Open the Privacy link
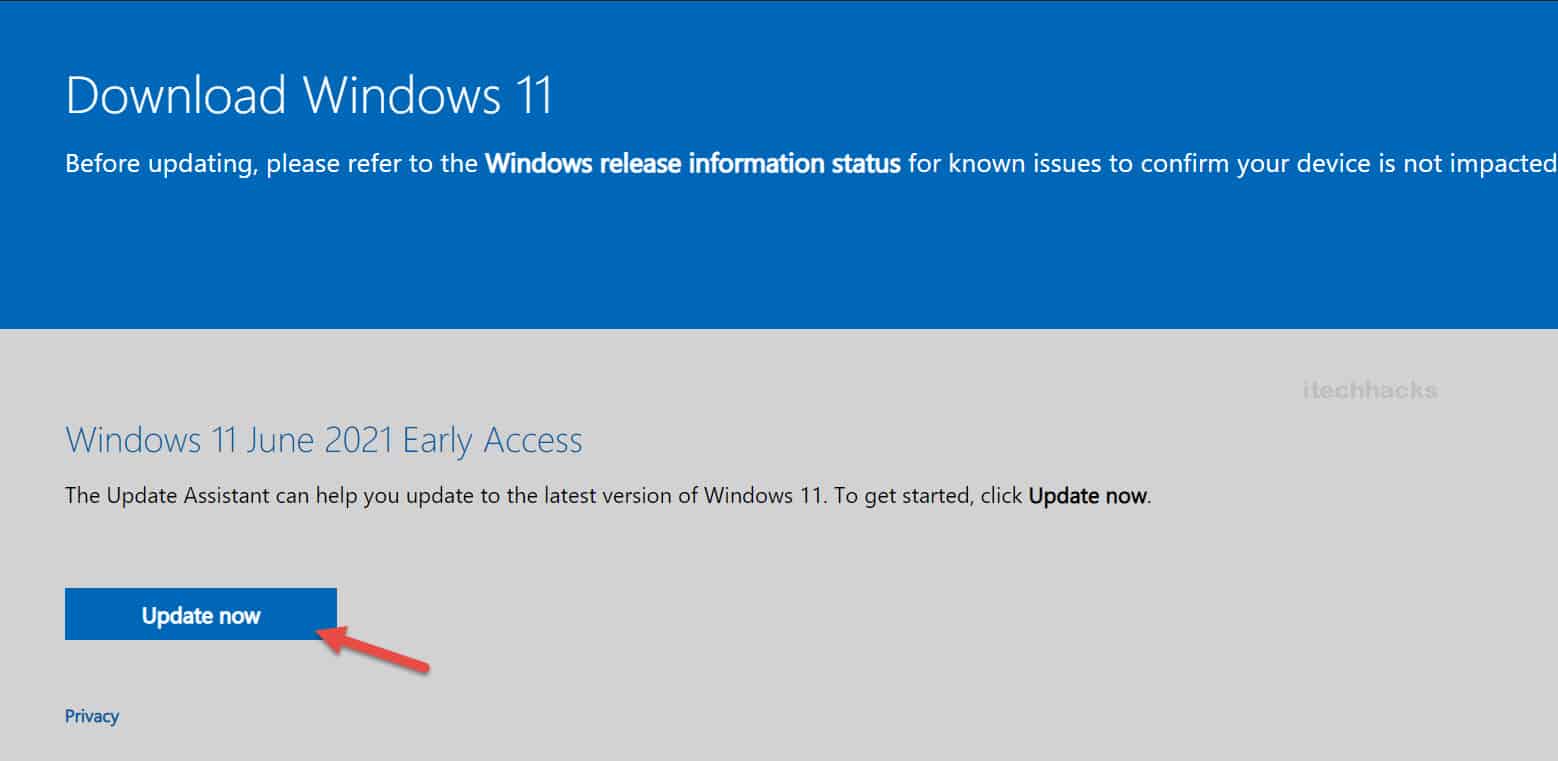 [92, 716]
